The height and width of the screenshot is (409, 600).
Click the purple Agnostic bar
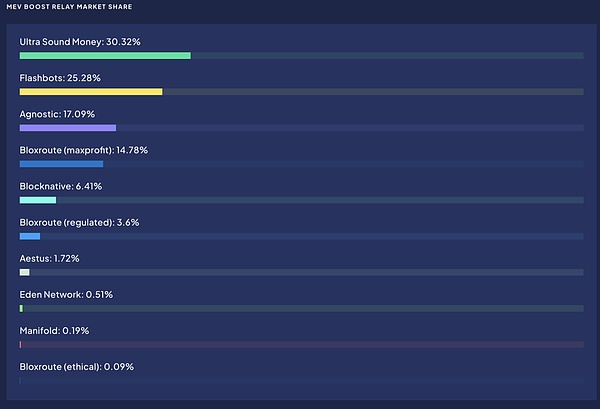pyautogui.click(x=68, y=128)
